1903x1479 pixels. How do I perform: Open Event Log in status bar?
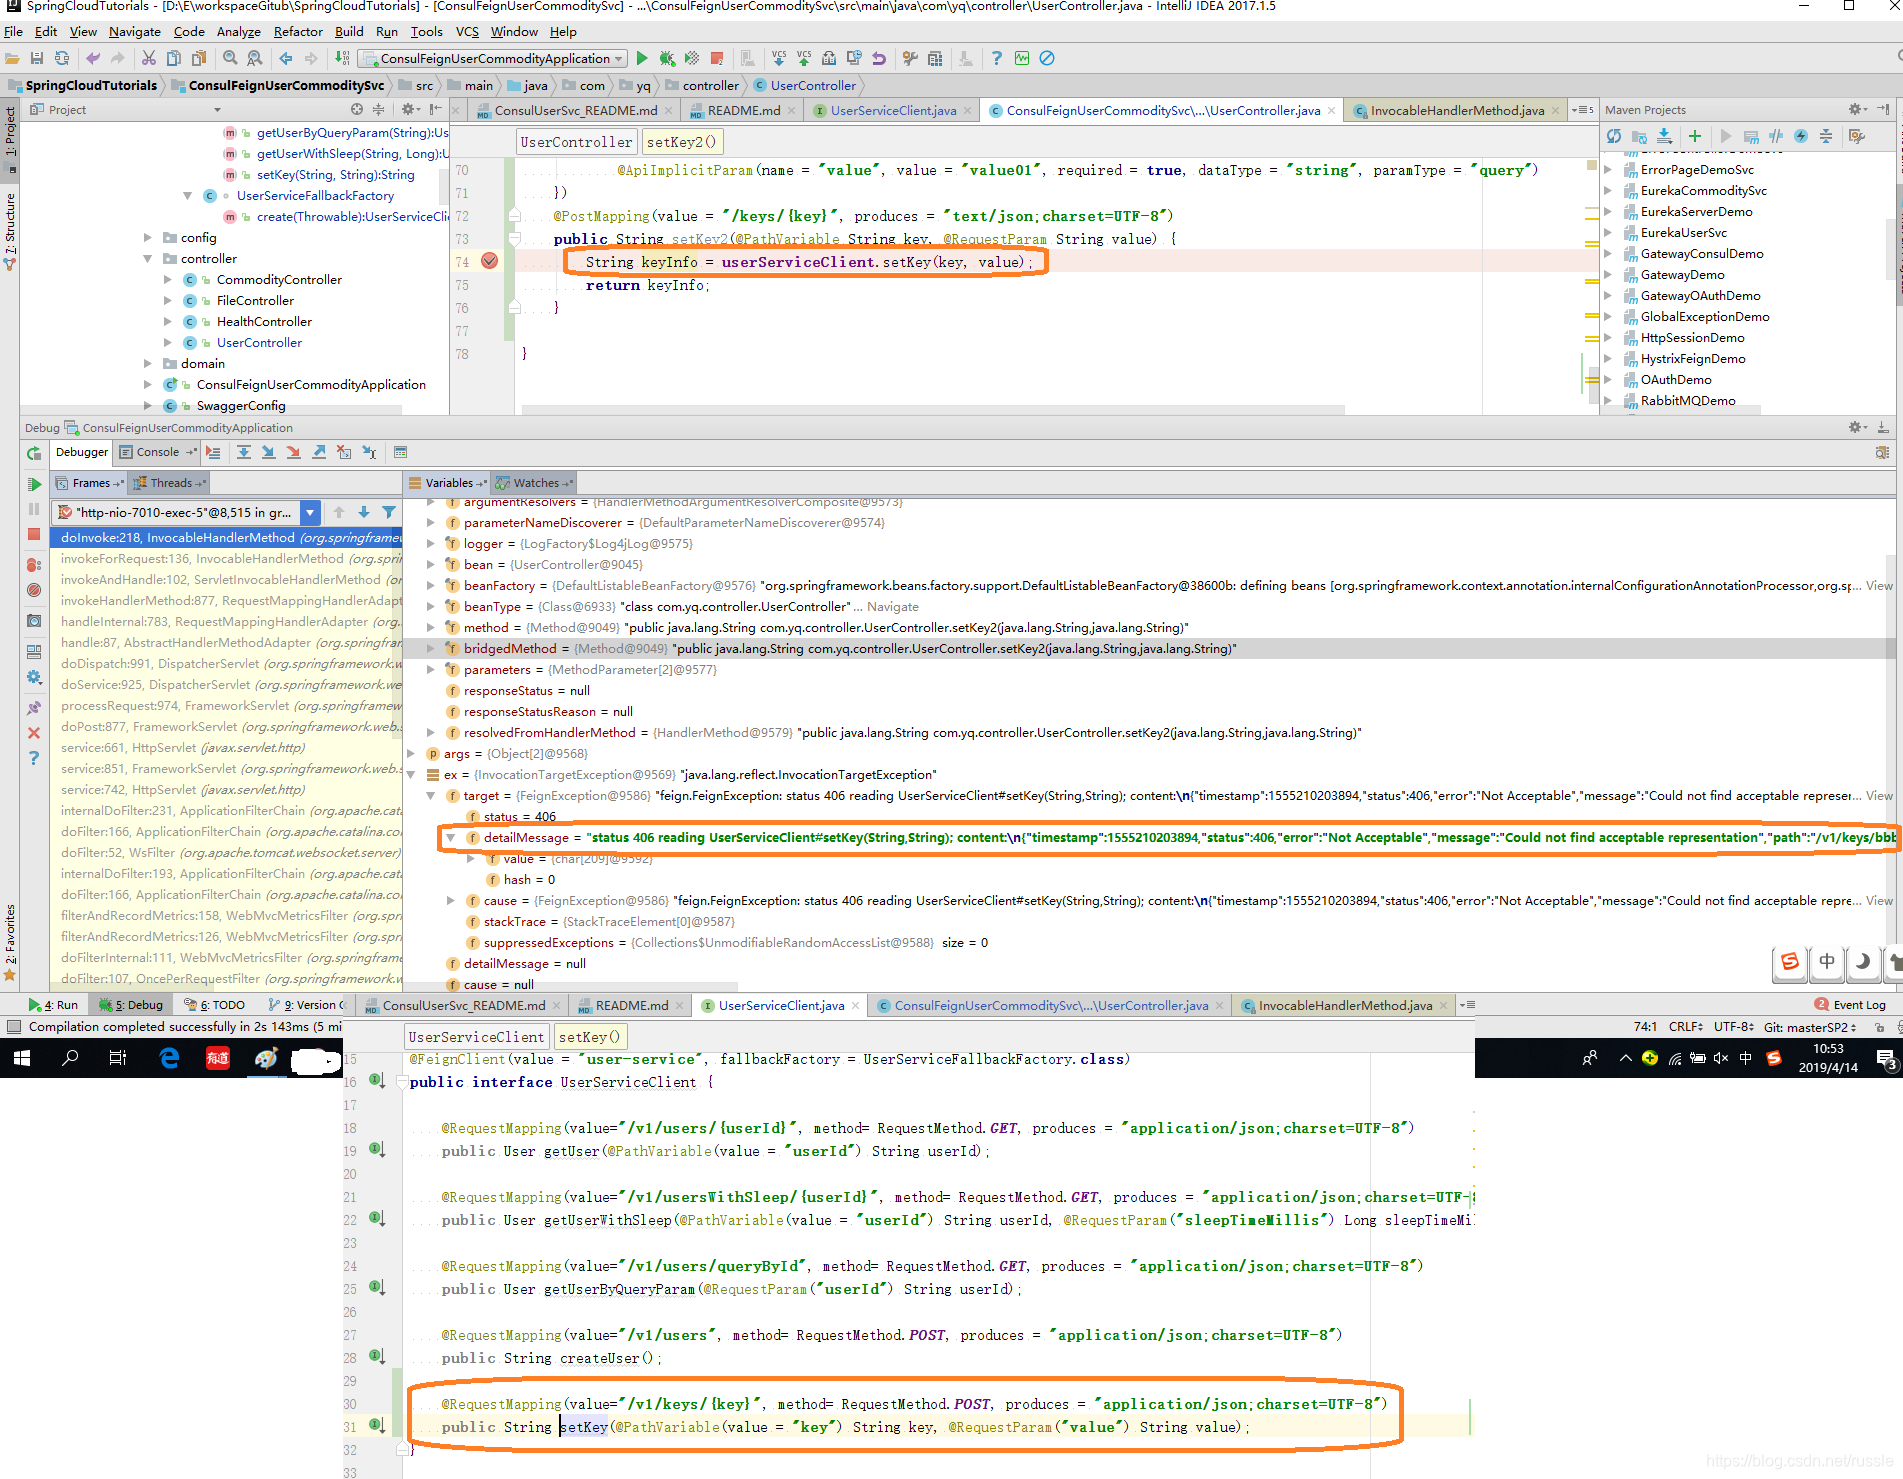click(1850, 1005)
